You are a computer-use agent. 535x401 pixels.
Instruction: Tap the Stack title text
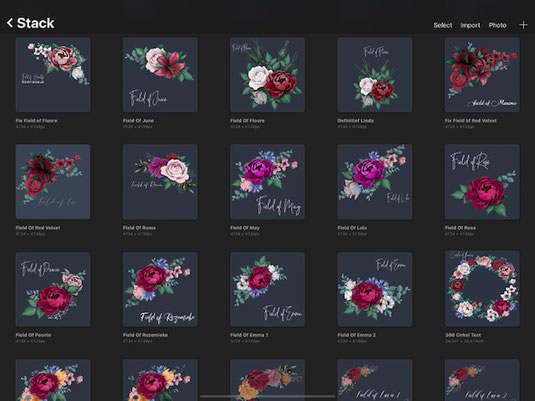pos(35,23)
